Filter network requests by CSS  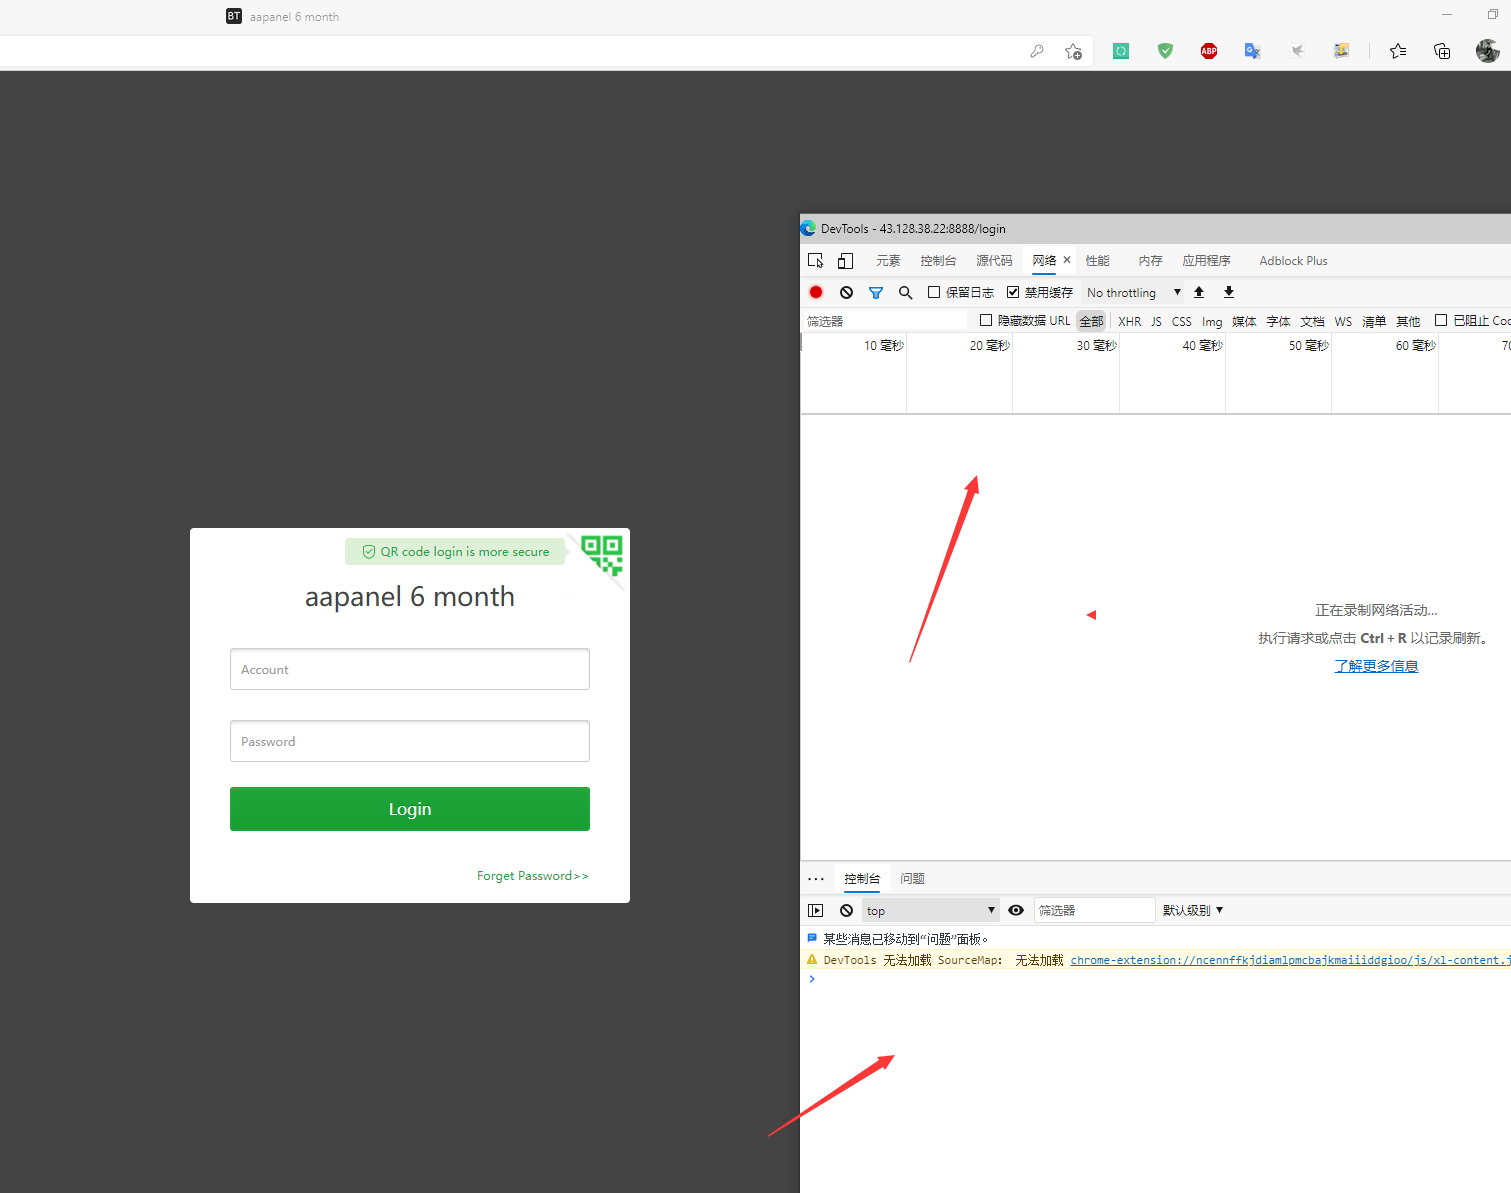(x=1181, y=321)
